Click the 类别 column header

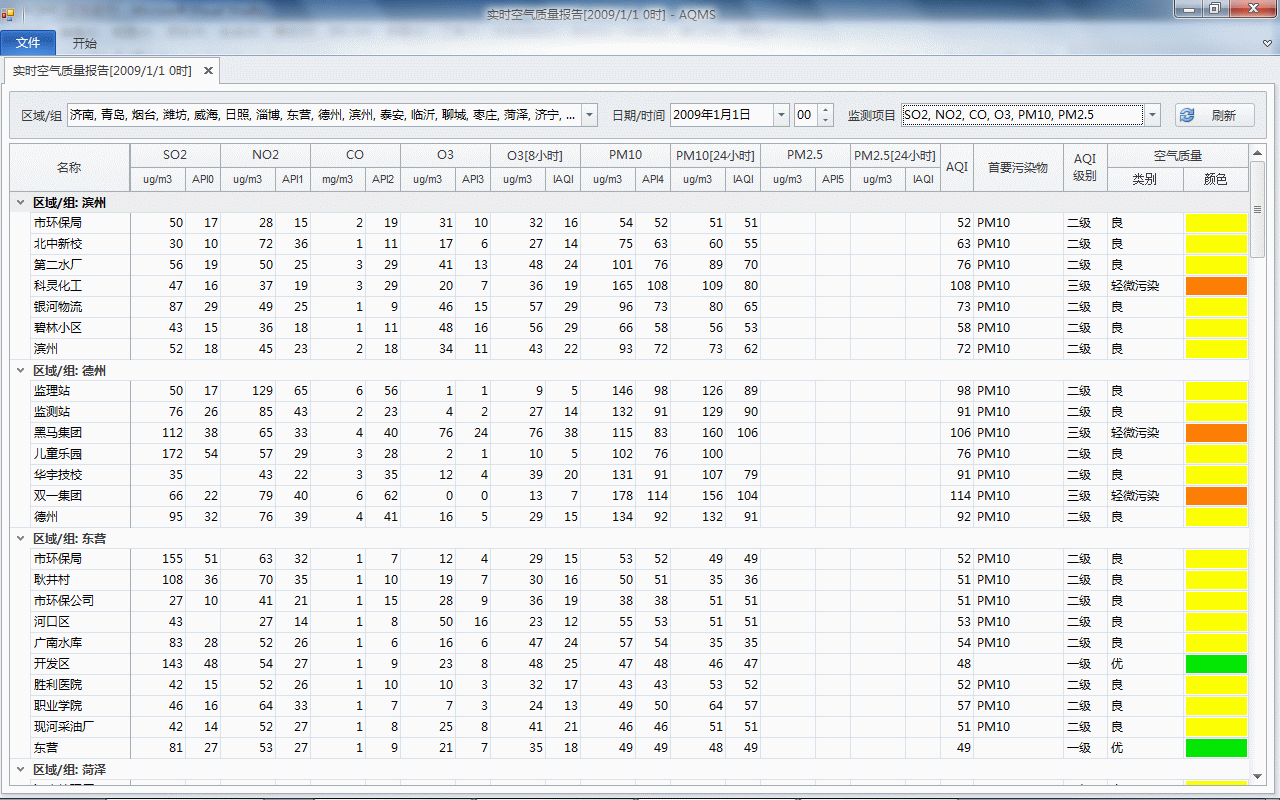click(1145, 179)
